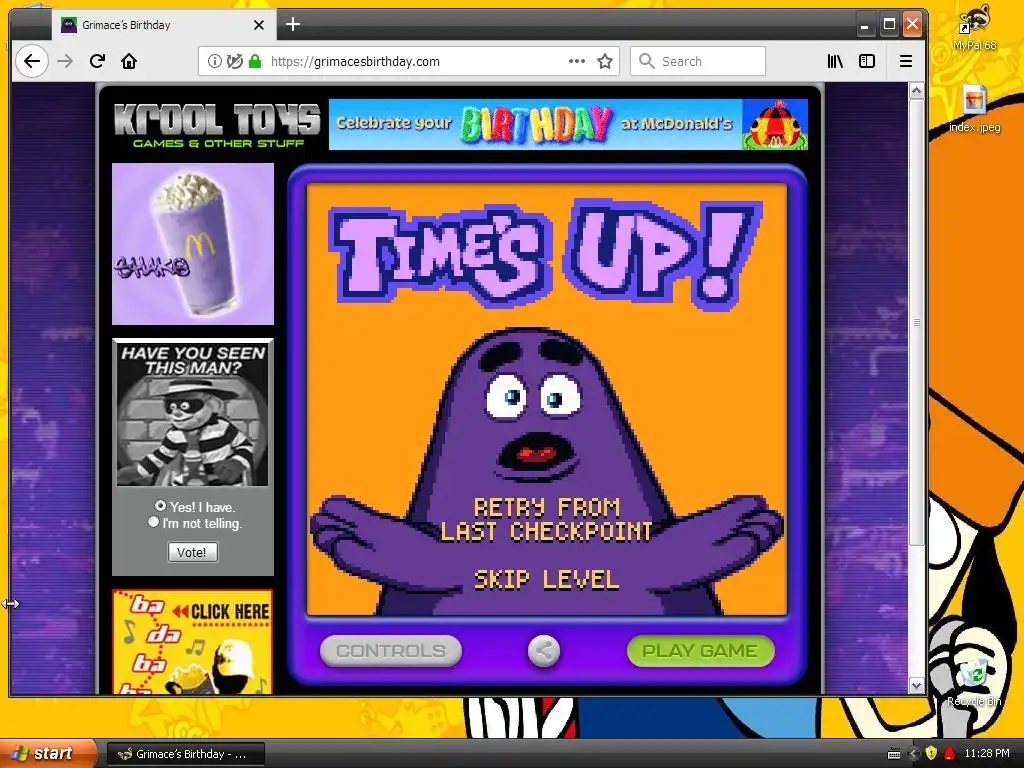Click Grimace's Birthday taskbar button
The image size is (1024, 768).
[x=185, y=754]
